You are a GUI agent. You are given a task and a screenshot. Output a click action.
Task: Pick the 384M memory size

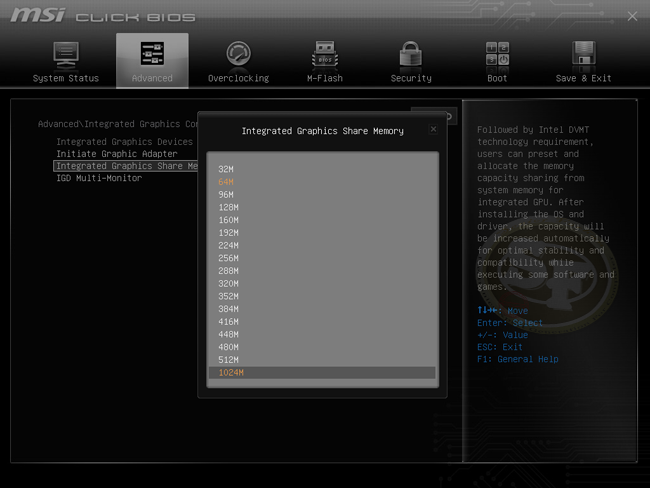[x=322, y=309]
